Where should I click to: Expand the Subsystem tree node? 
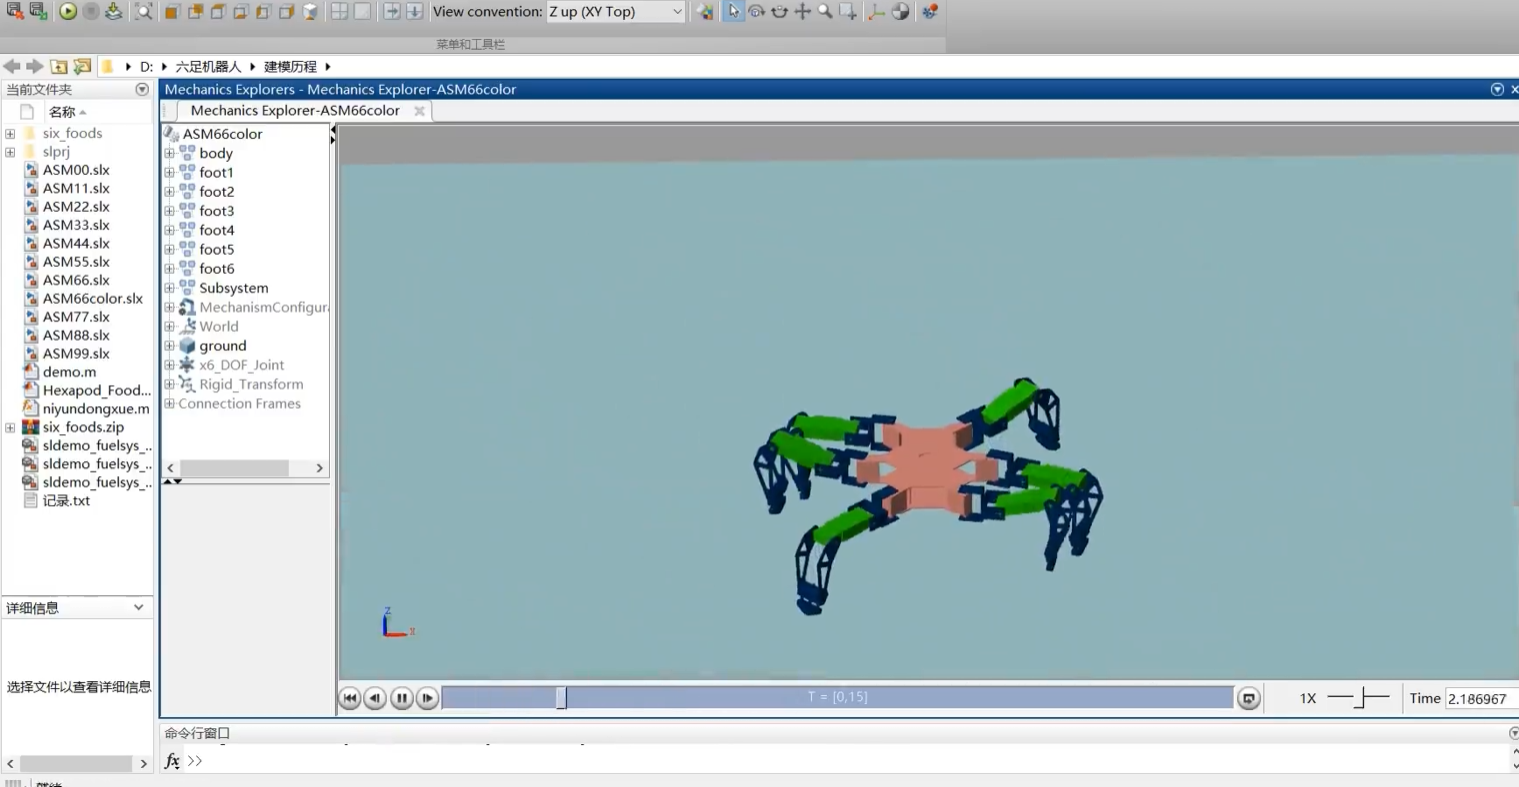(x=169, y=288)
